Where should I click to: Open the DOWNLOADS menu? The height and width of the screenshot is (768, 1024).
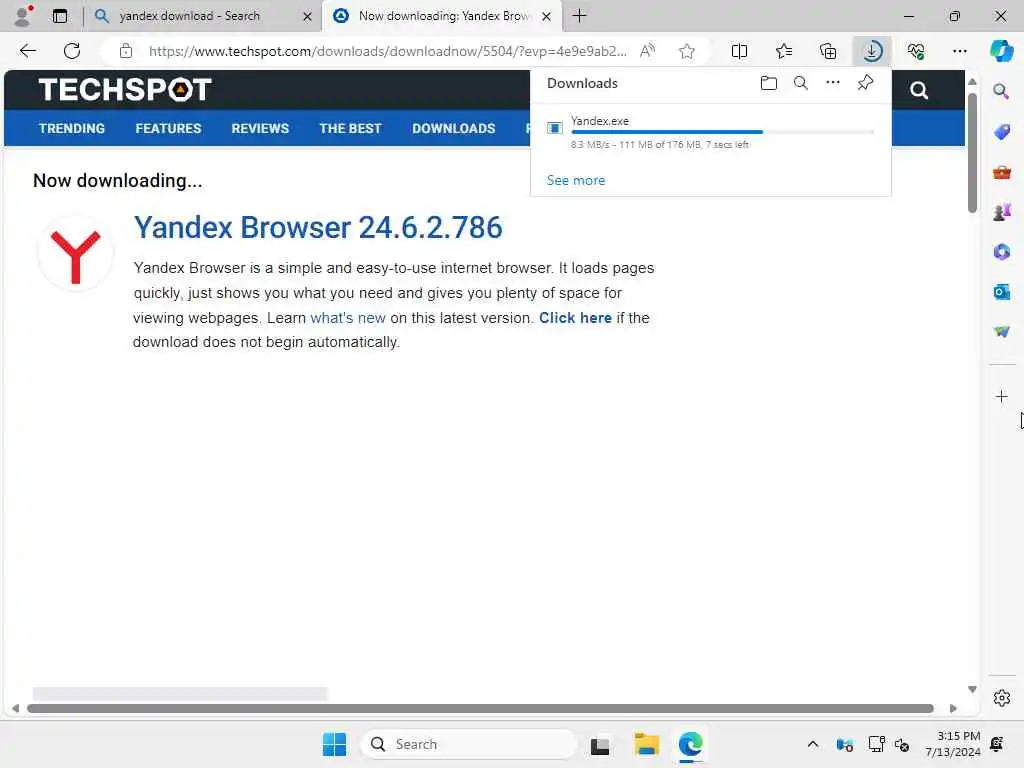[454, 129]
